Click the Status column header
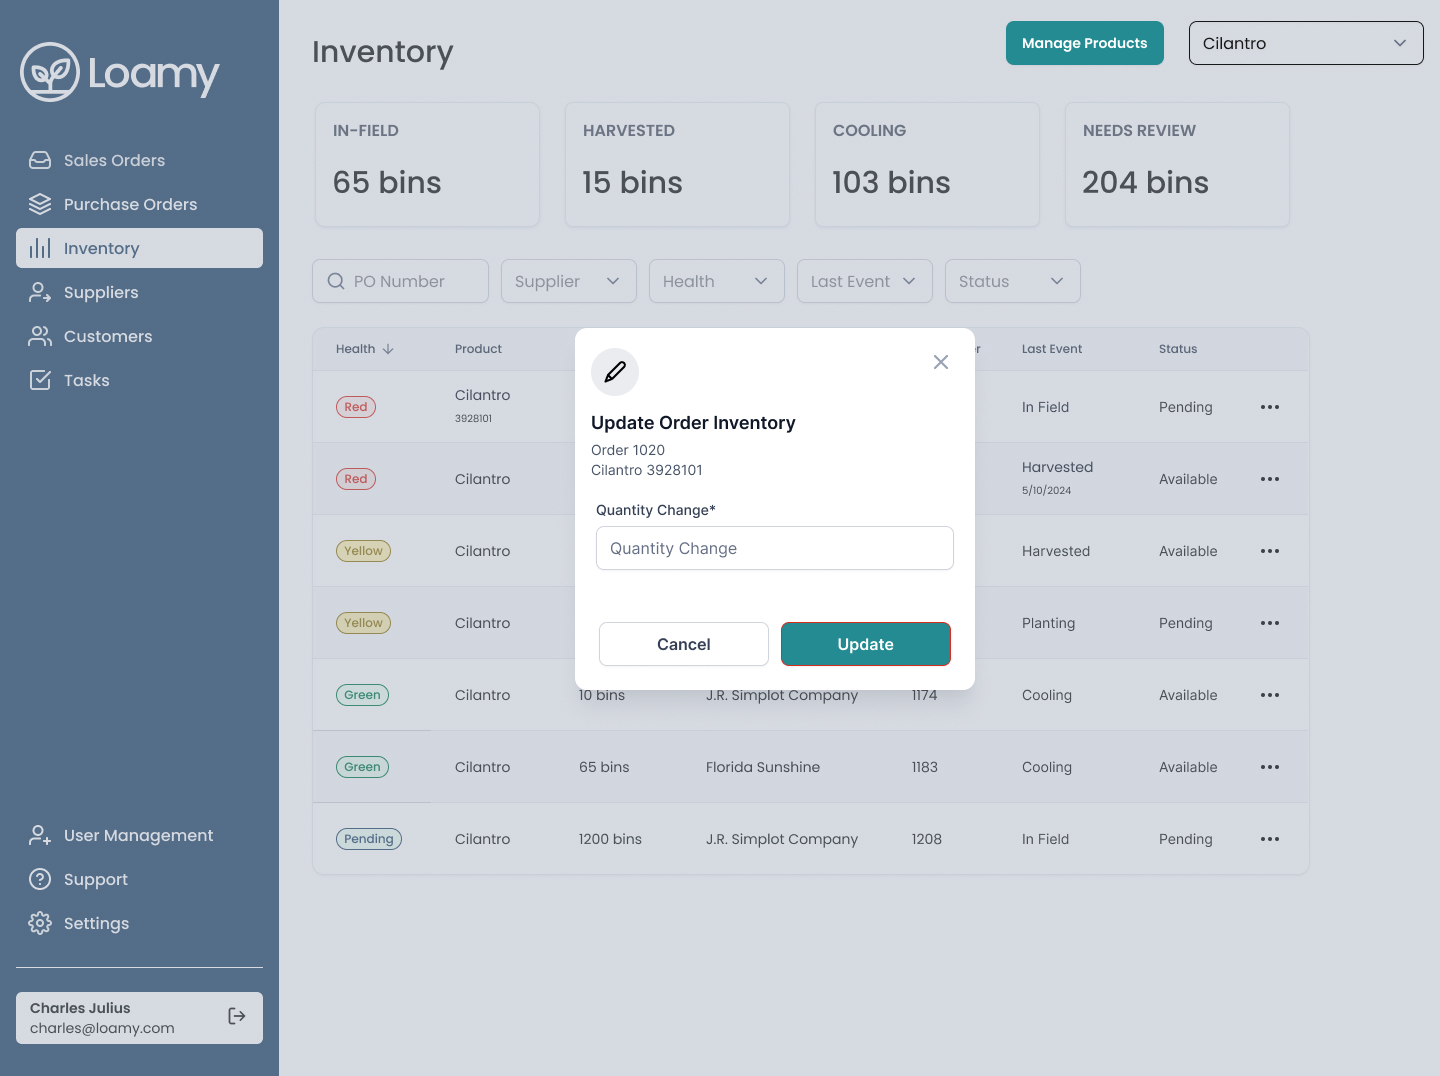The image size is (1440, 1076). (x=1178, y=349)
